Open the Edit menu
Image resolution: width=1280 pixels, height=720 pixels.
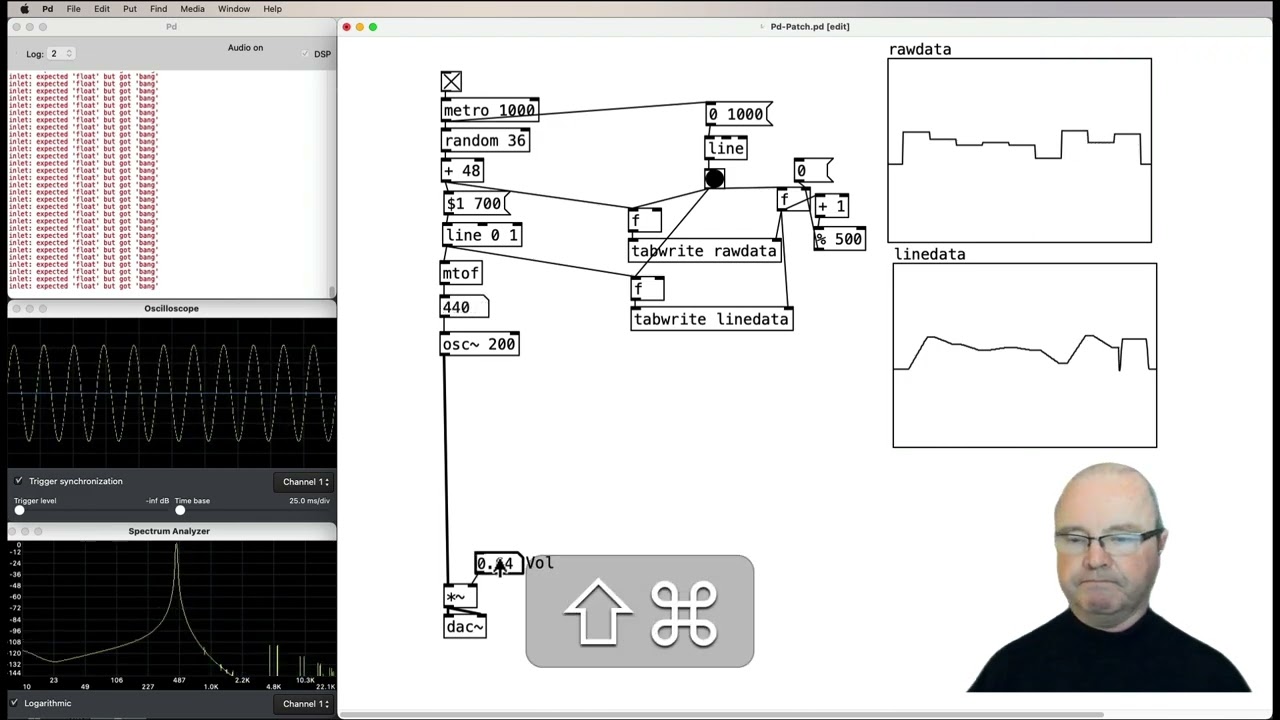[102, 9]
